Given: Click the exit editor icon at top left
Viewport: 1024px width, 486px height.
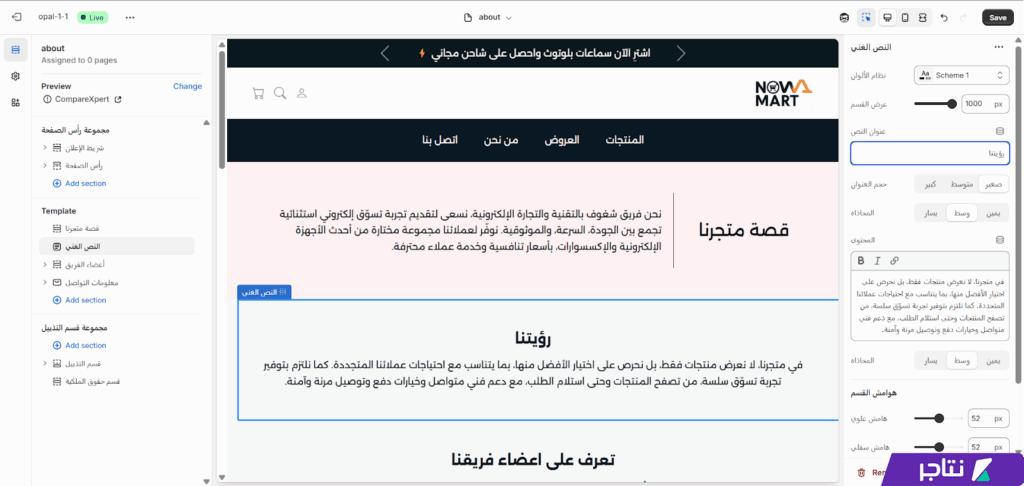Looking at the screenshot, I should pos(16,17).
